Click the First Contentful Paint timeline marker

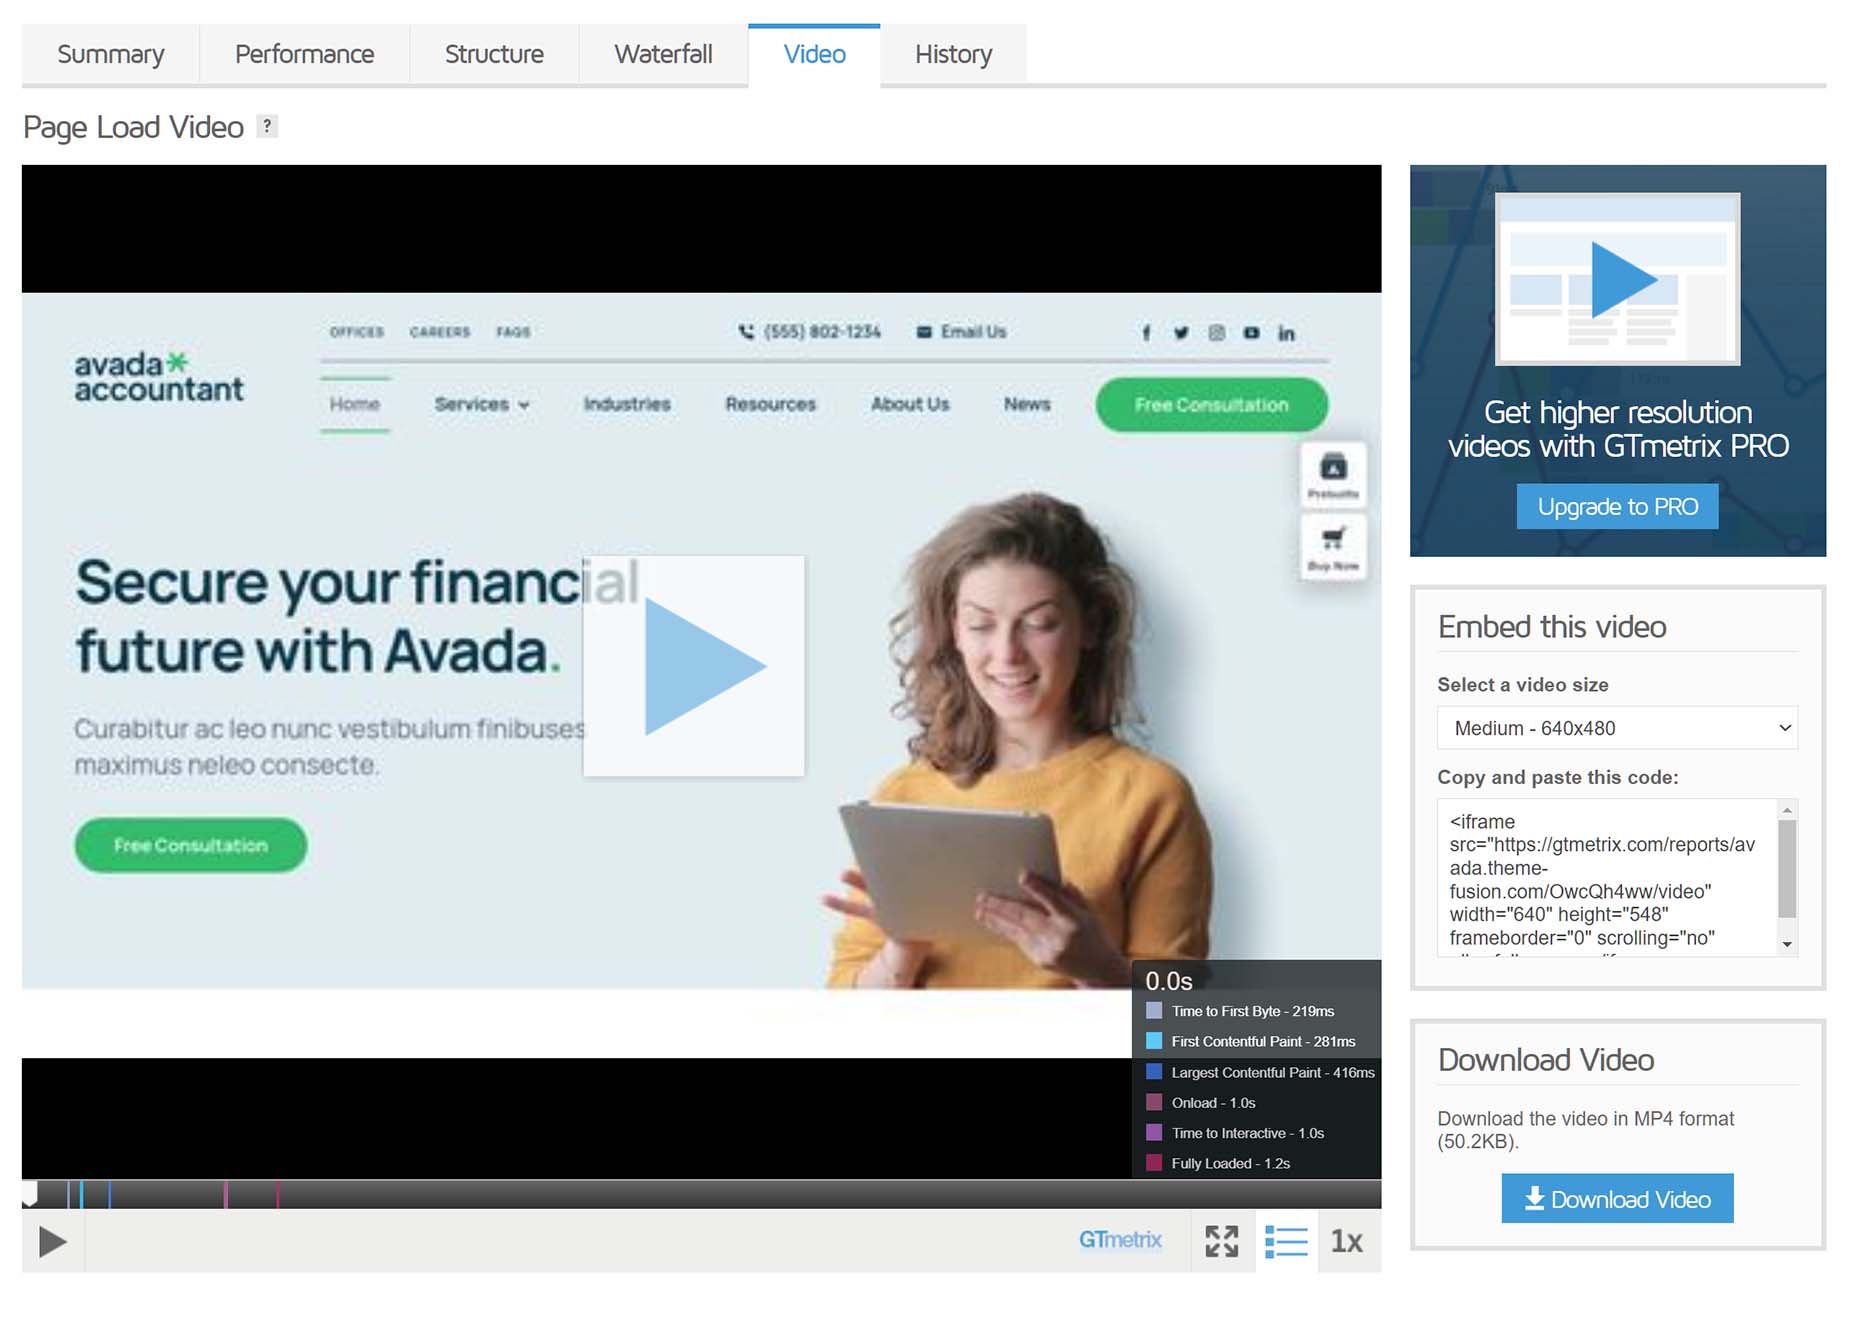click(81, 1194)
